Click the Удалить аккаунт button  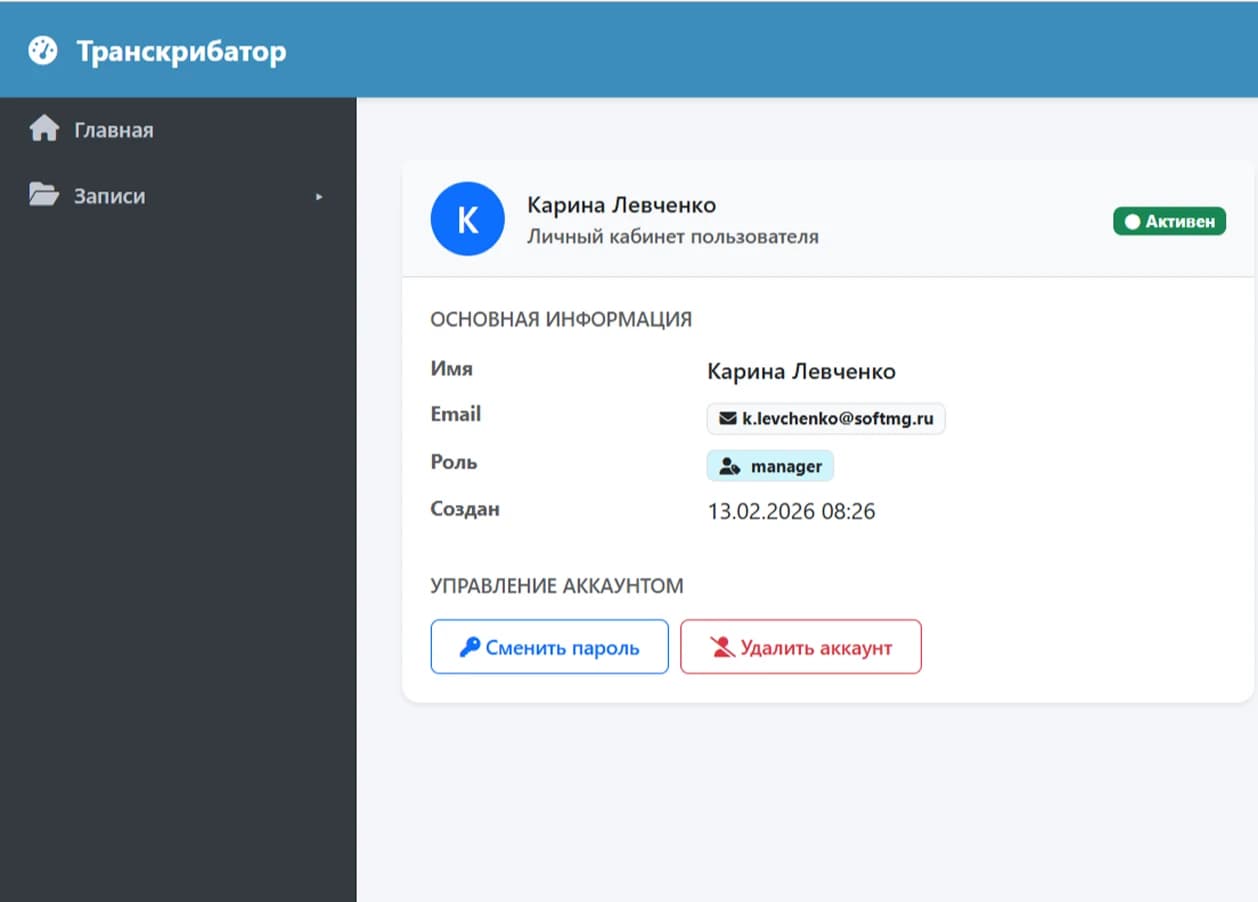(800, 646)
